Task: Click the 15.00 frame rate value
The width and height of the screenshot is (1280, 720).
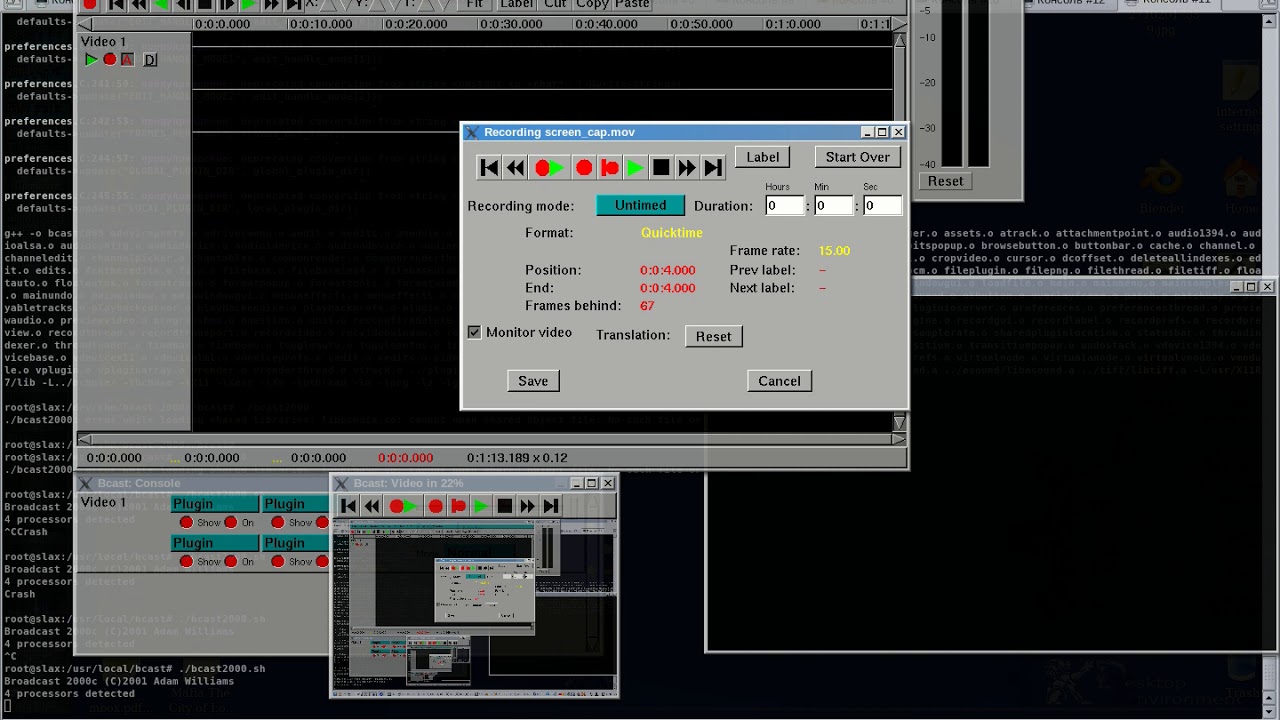Action: pyautogui.click(x=834, y=250)
